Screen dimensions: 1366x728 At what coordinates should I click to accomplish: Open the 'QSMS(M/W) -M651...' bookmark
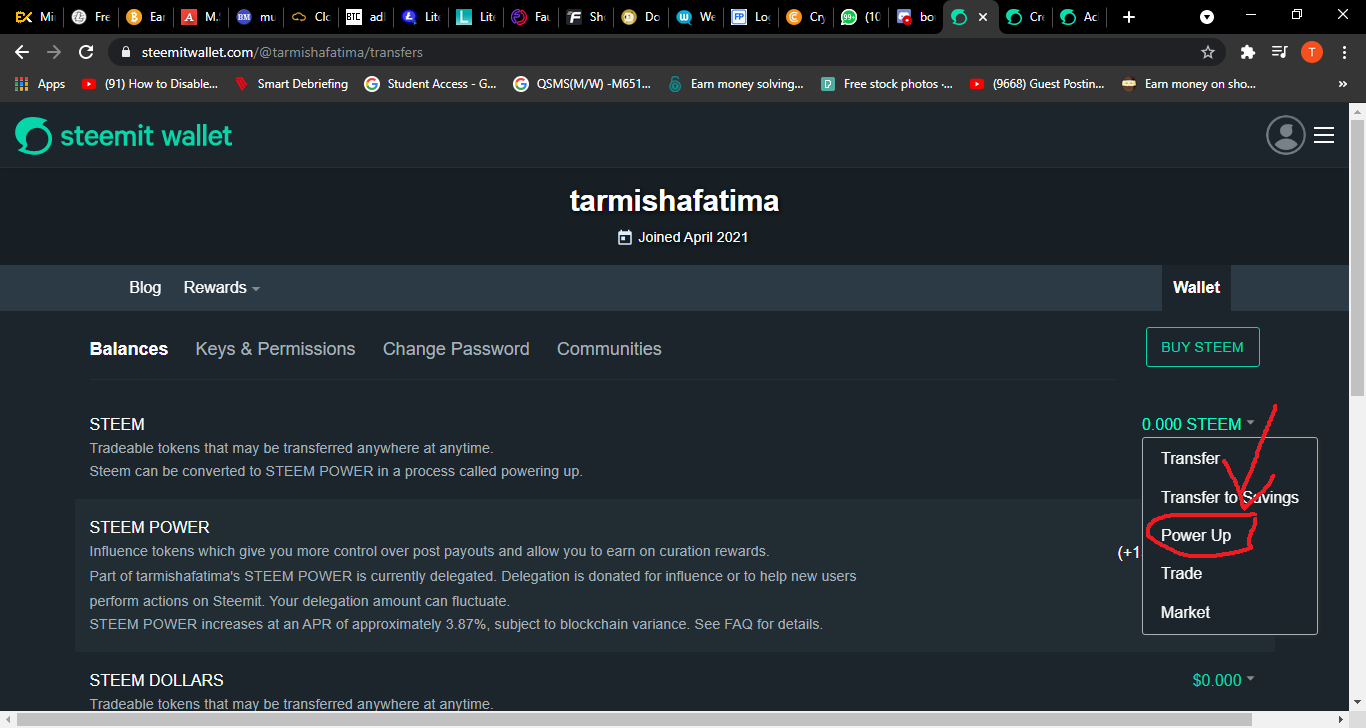(582, 84)
